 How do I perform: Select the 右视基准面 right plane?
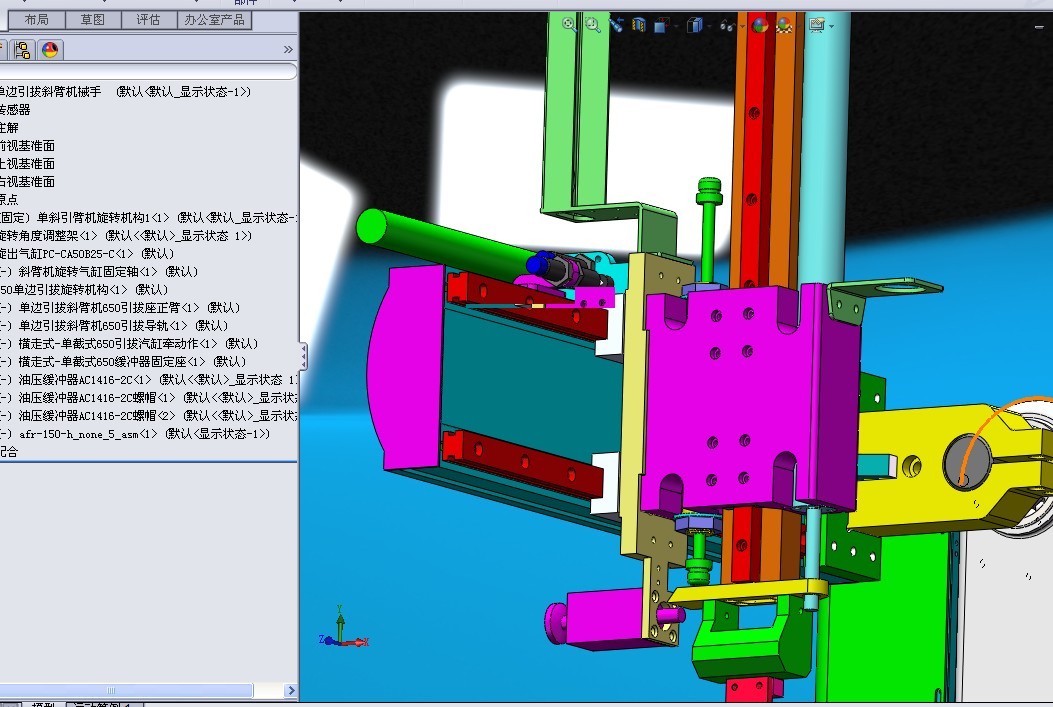tap(28, 182)
